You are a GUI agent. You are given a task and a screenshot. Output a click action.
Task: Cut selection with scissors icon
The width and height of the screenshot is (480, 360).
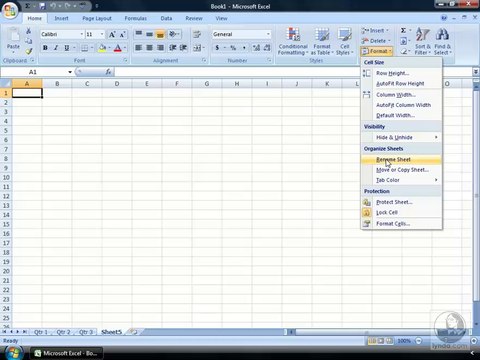pos(29,31)
